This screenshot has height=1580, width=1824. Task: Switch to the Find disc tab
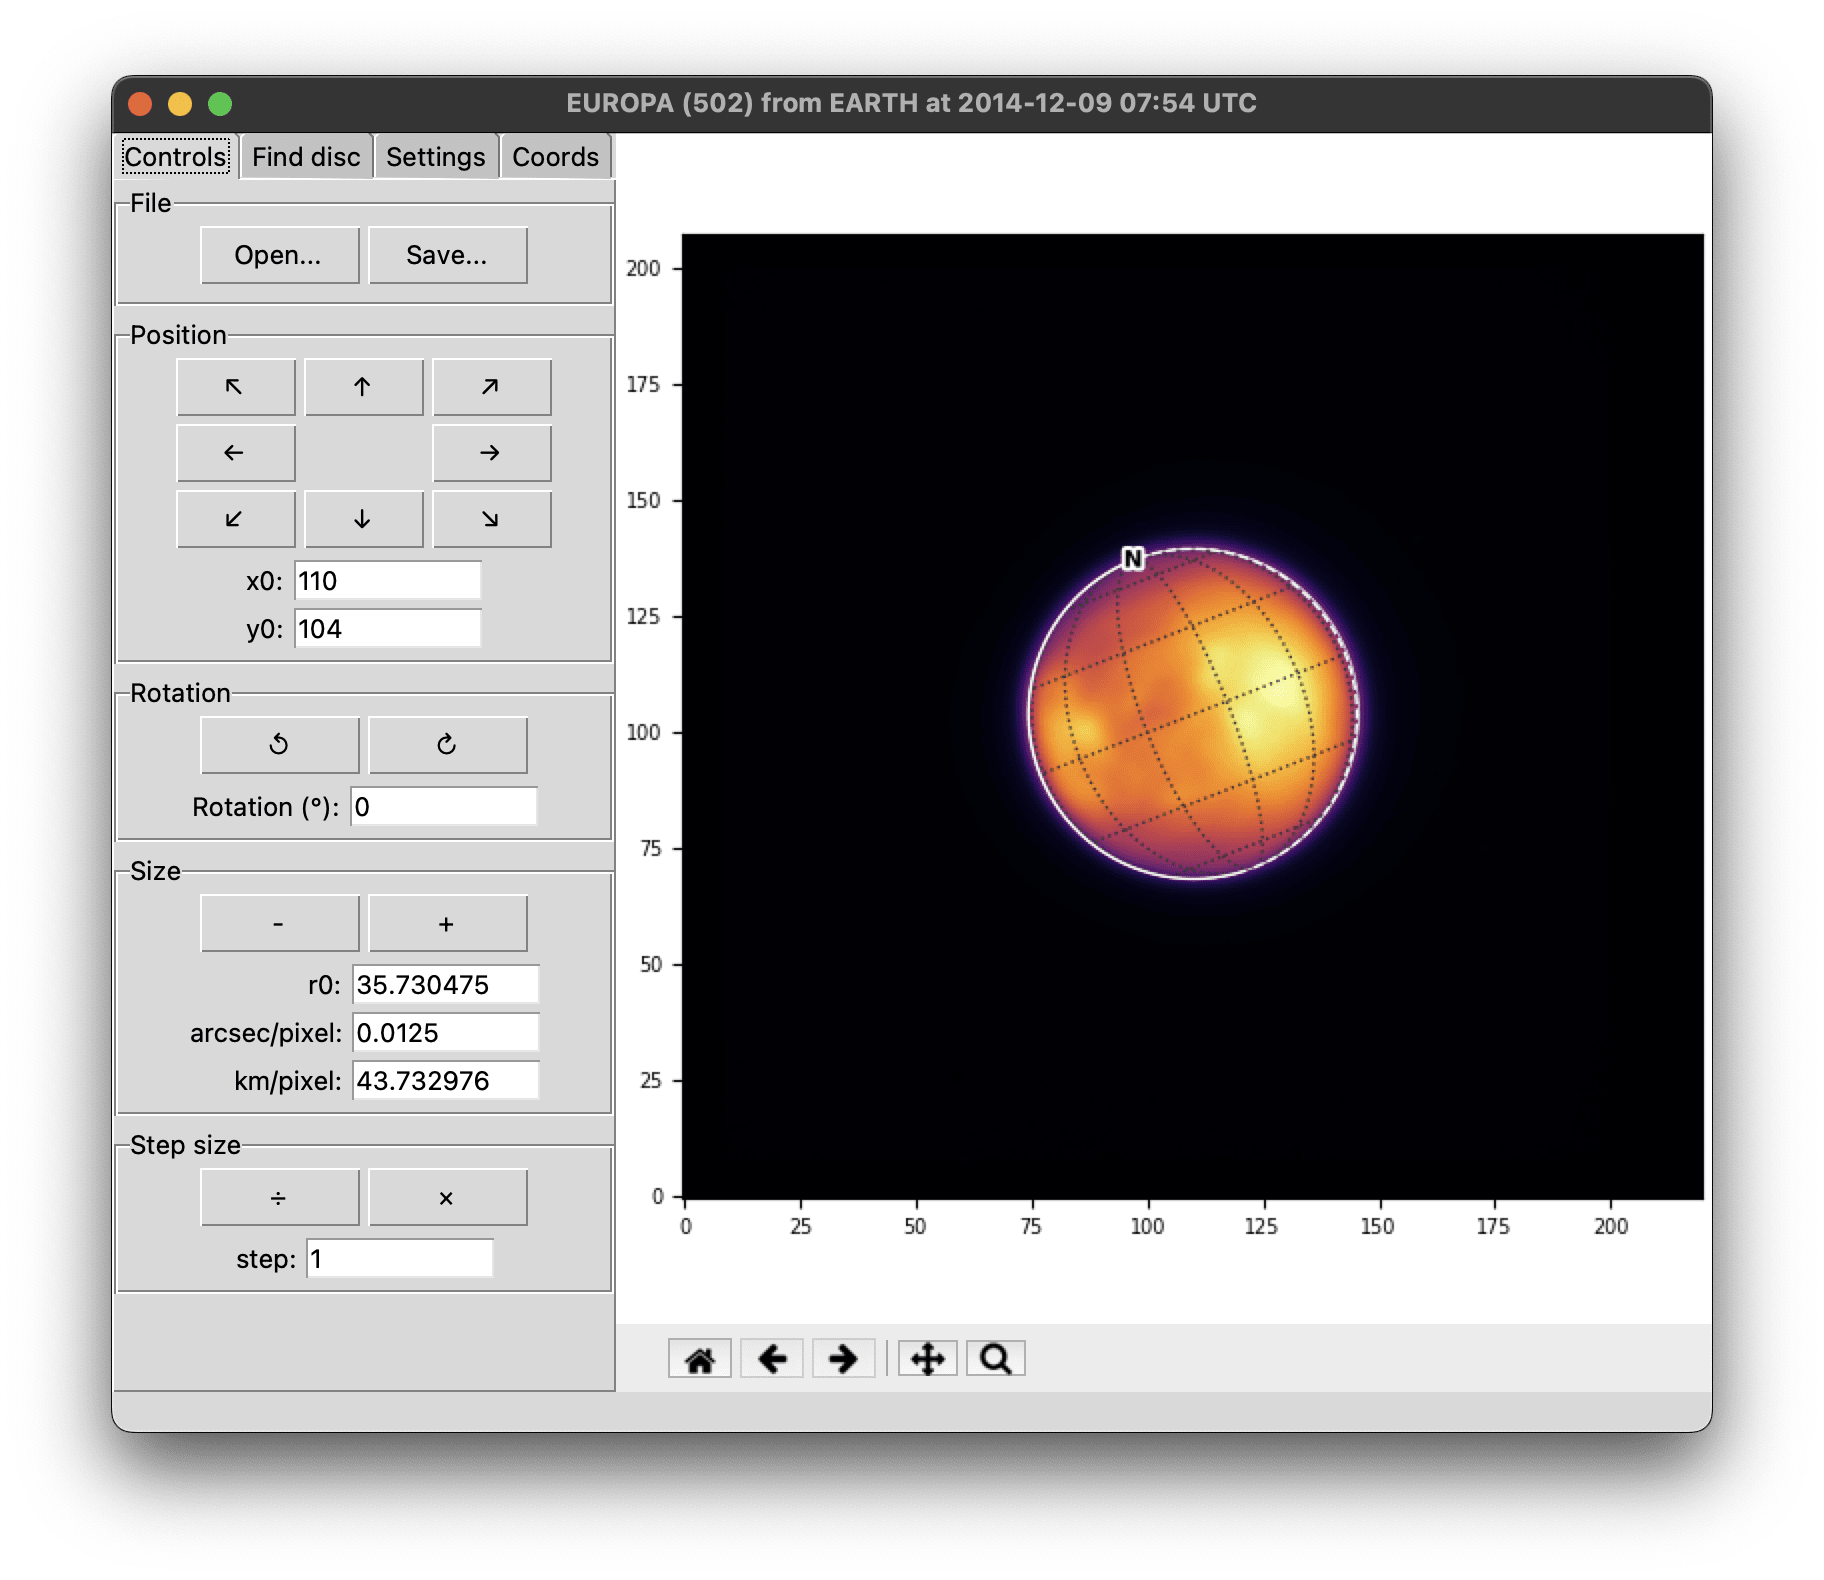click(305, 156)
